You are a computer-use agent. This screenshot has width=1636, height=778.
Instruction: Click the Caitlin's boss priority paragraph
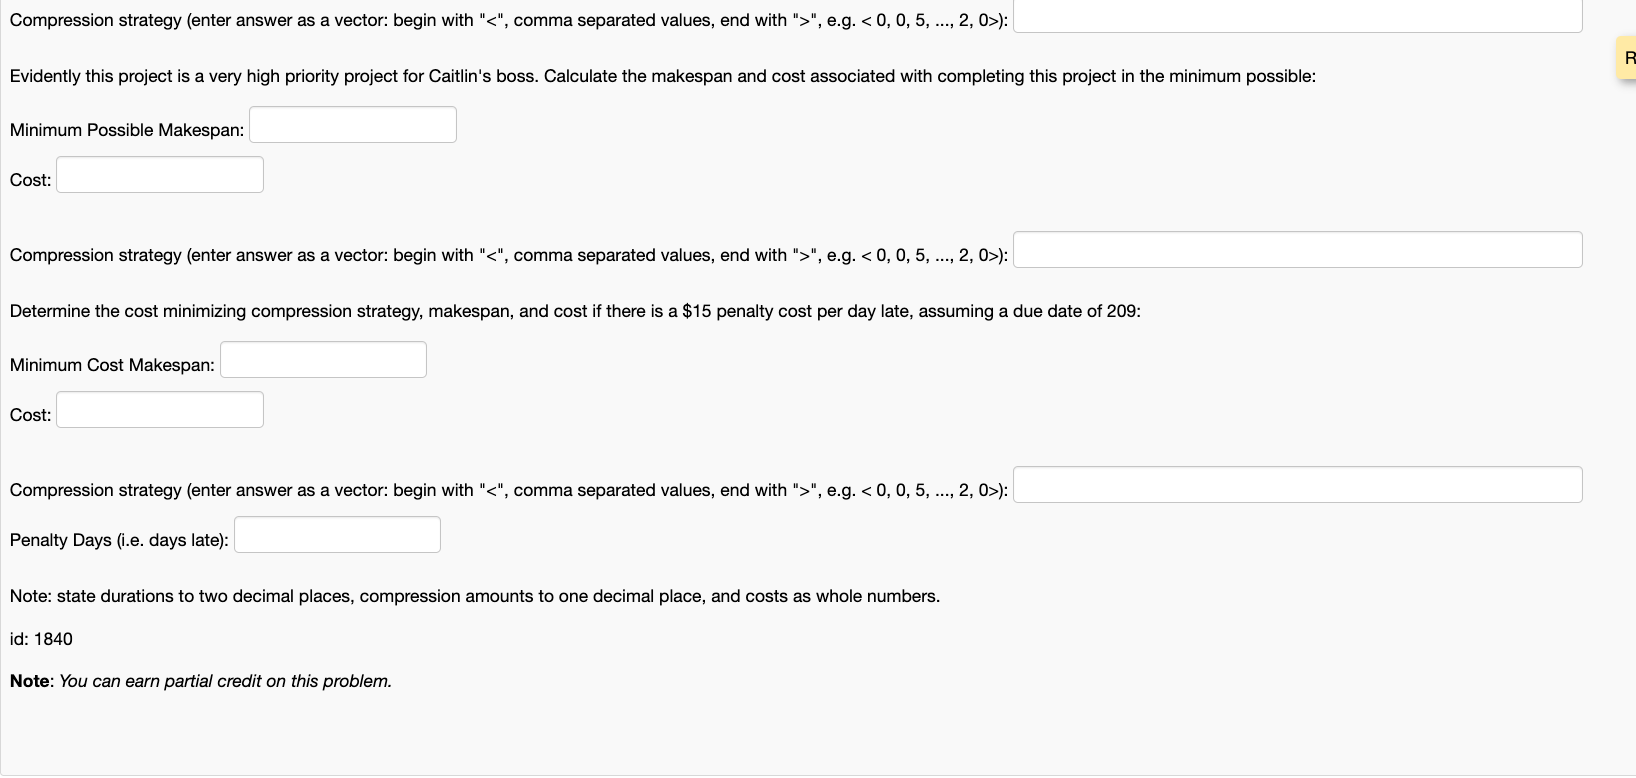[x=660, y=75]
